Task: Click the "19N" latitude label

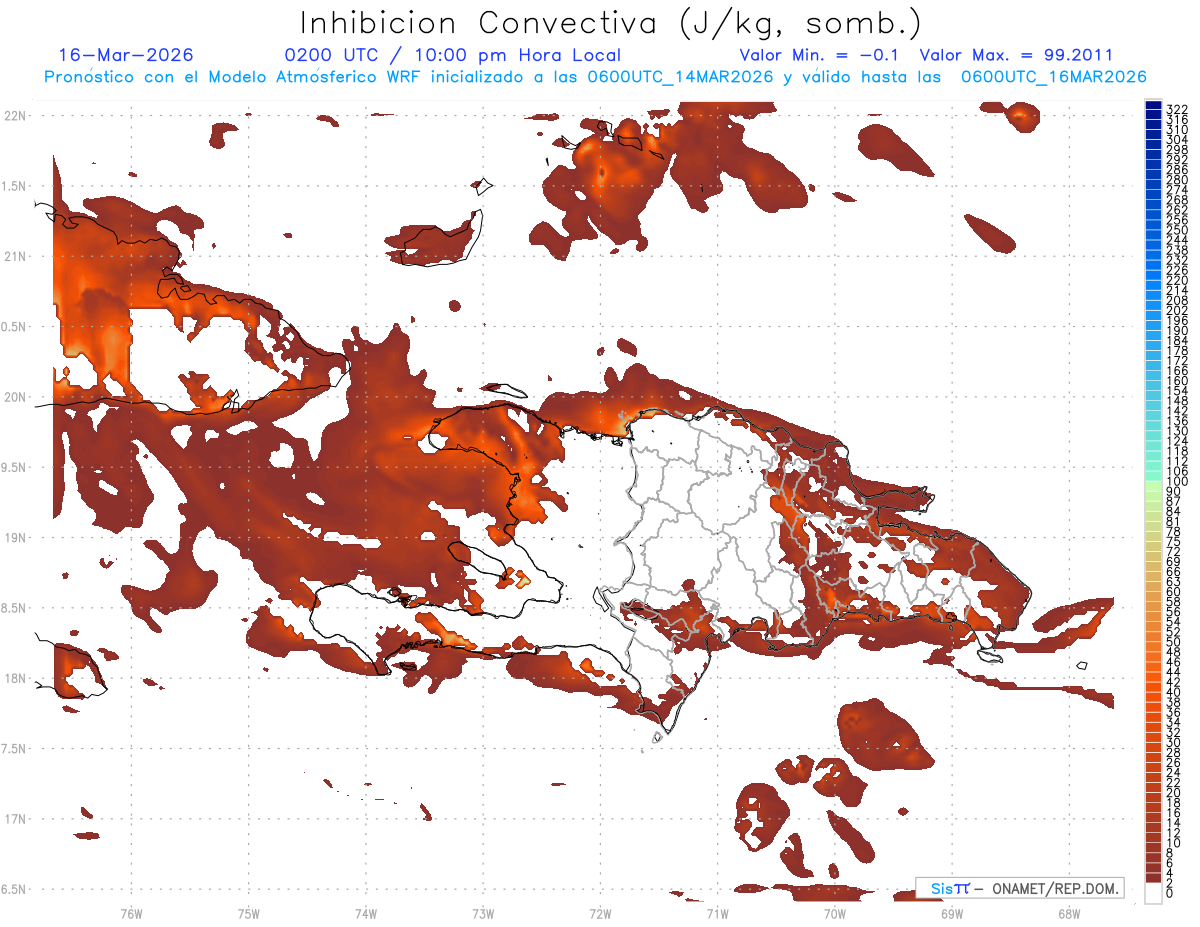Action: click(17, 538)
